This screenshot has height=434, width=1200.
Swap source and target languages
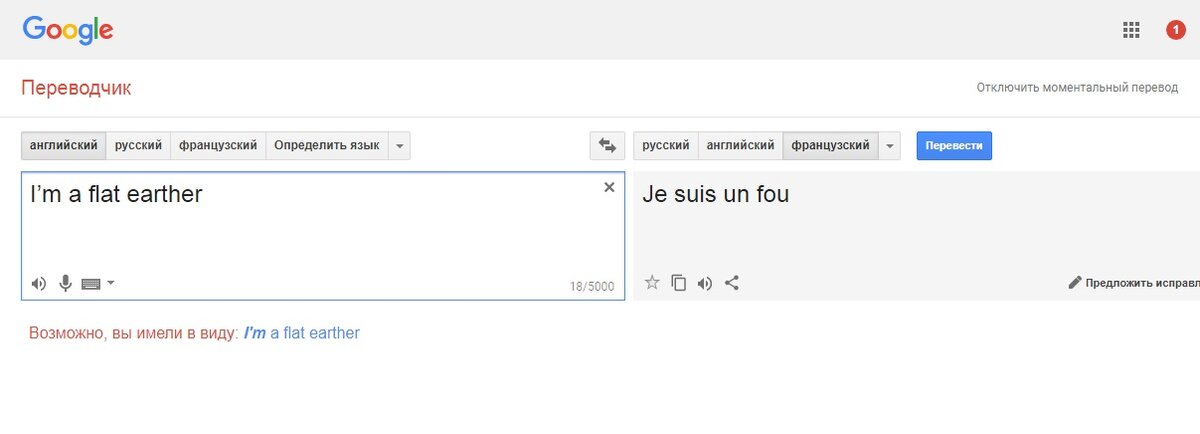[607, 145]
